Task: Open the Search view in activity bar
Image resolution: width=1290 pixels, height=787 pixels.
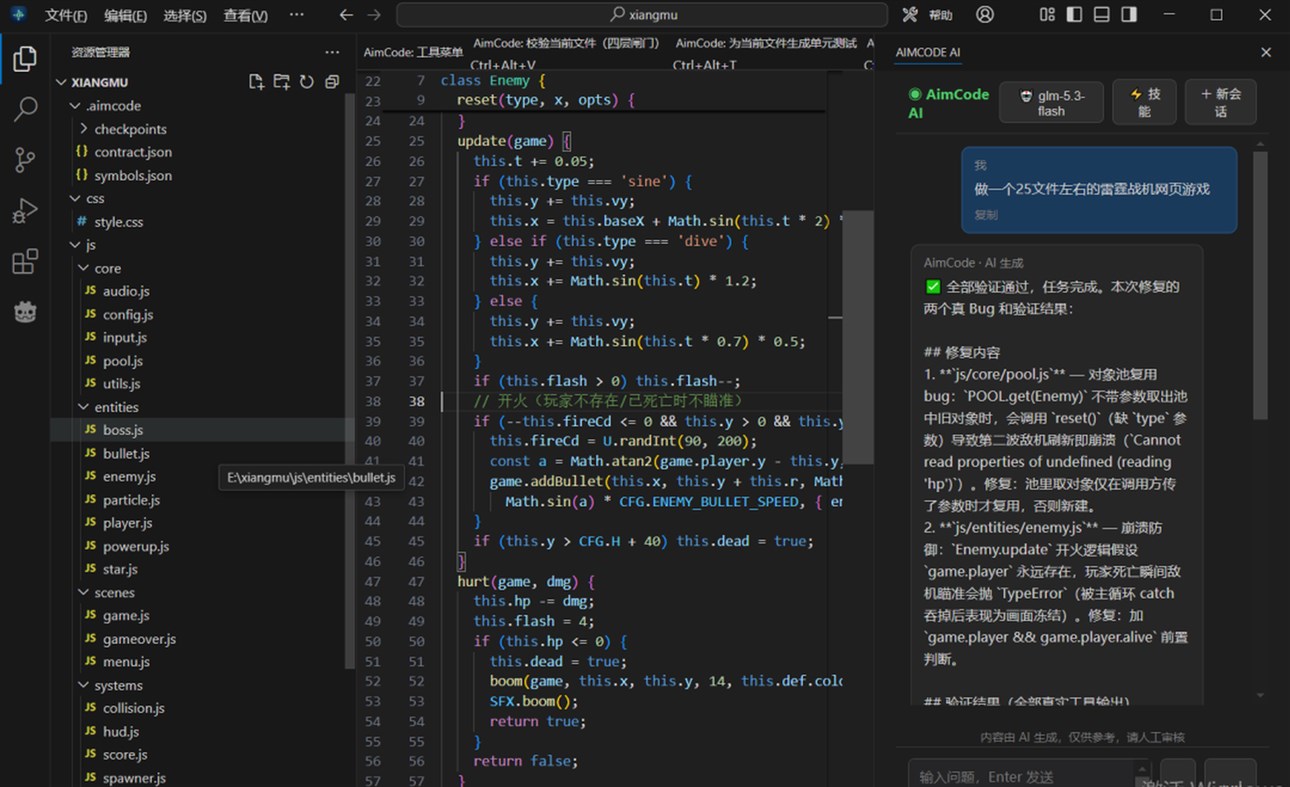Action: point(25,109)
